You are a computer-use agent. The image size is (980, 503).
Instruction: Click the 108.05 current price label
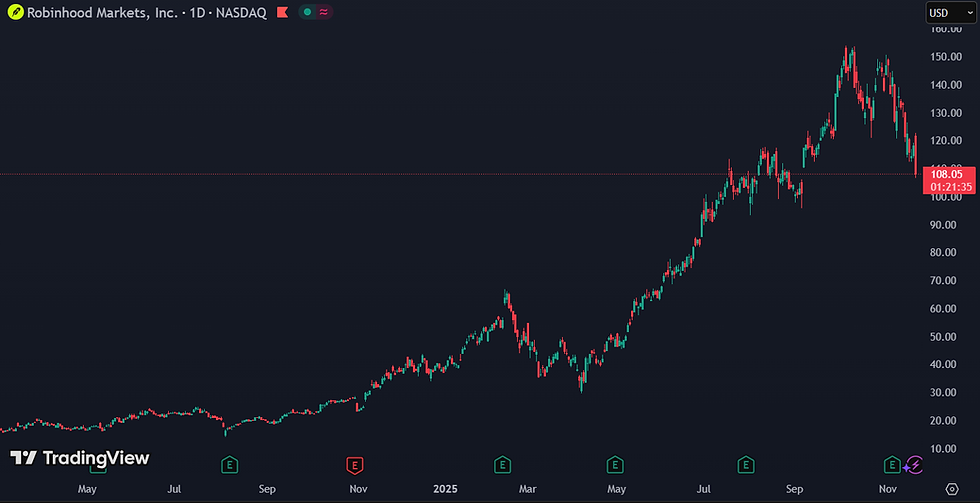point(949,174)
